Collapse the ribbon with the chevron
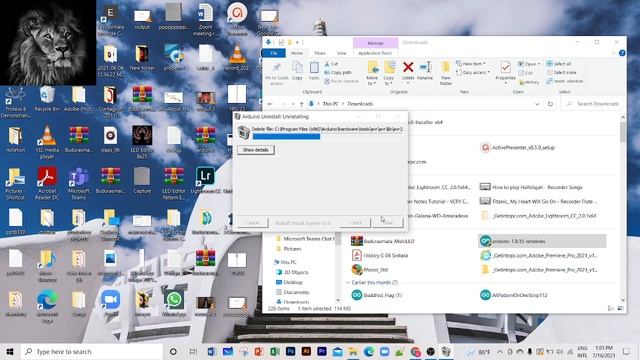The height and width of the screenshot is (360, 640). [x=613, y=53]
